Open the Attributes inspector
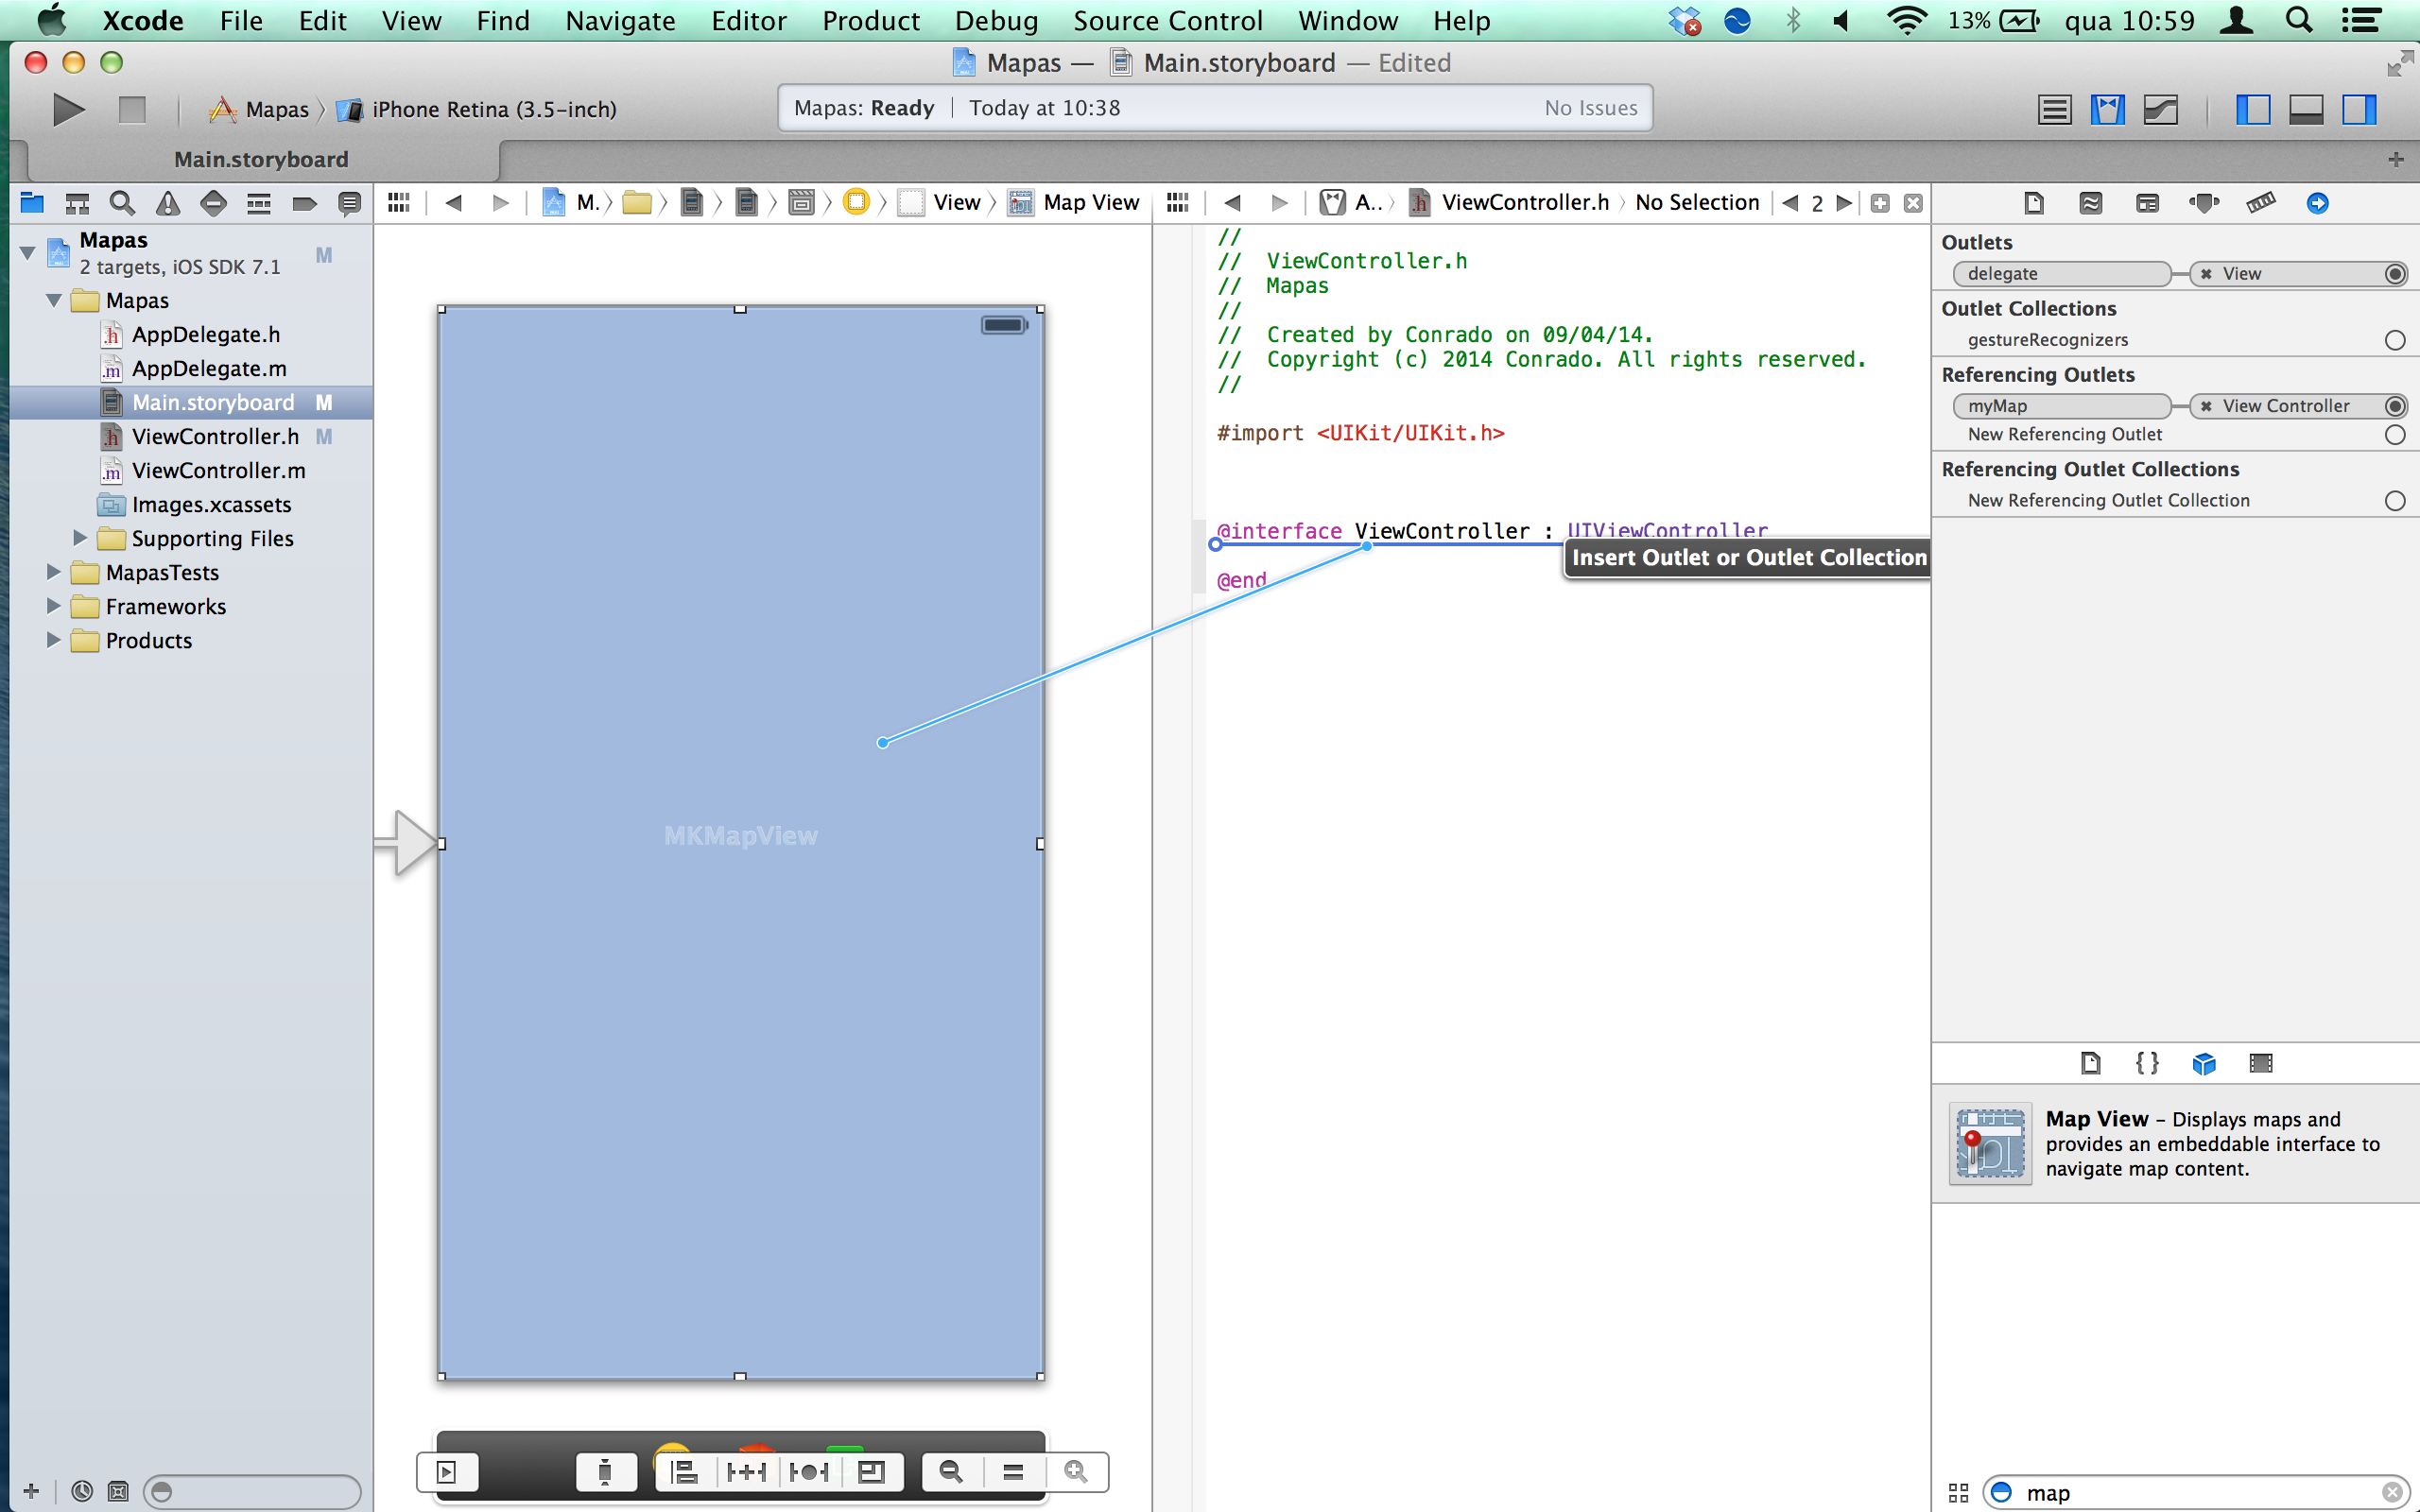Viewport: 2420px width, 1512px height. pos(2203,203)
